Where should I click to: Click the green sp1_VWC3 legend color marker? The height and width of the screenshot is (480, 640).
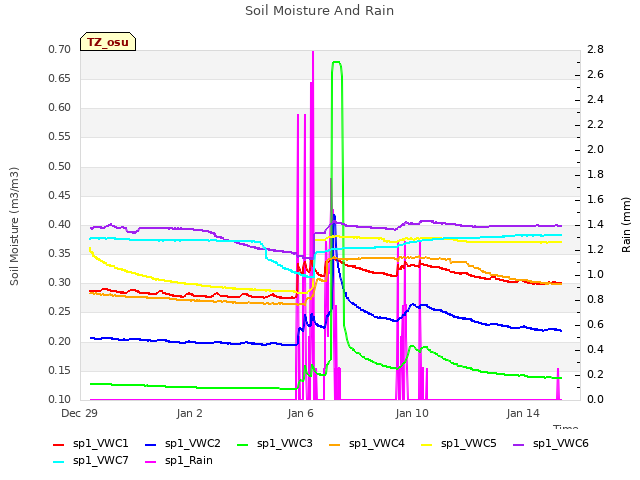(x=243, y=444)
